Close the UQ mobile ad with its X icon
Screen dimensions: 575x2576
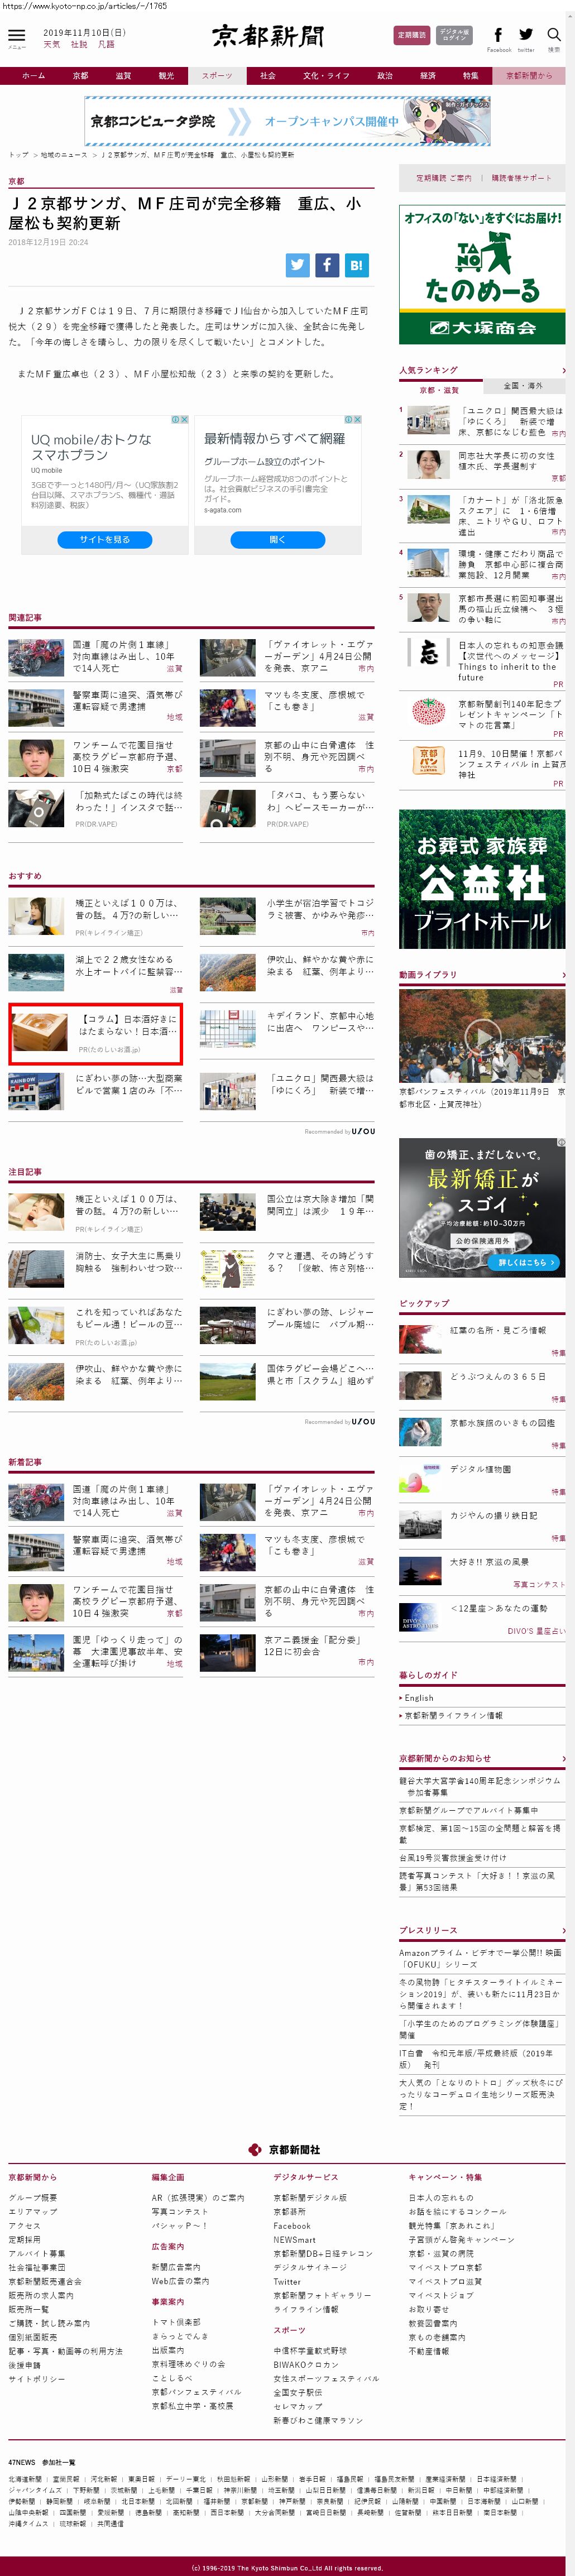(x=184, y=420)
